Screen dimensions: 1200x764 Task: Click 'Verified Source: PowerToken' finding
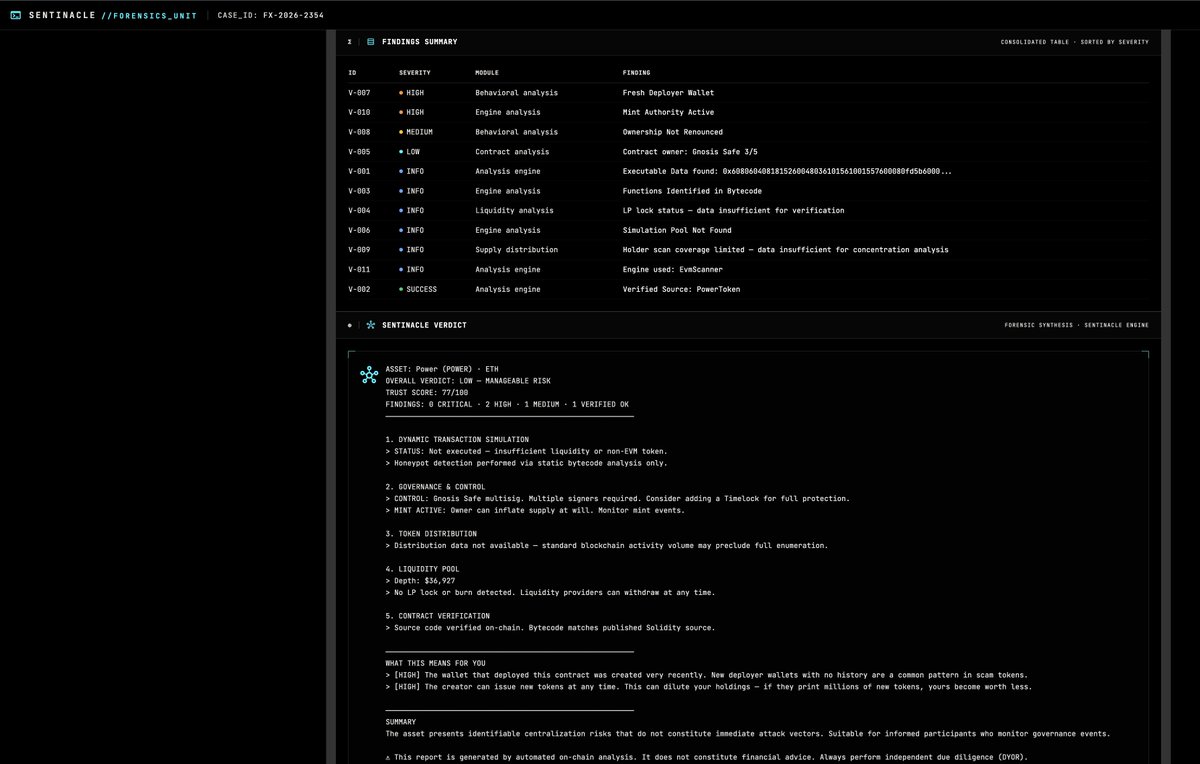681,289
